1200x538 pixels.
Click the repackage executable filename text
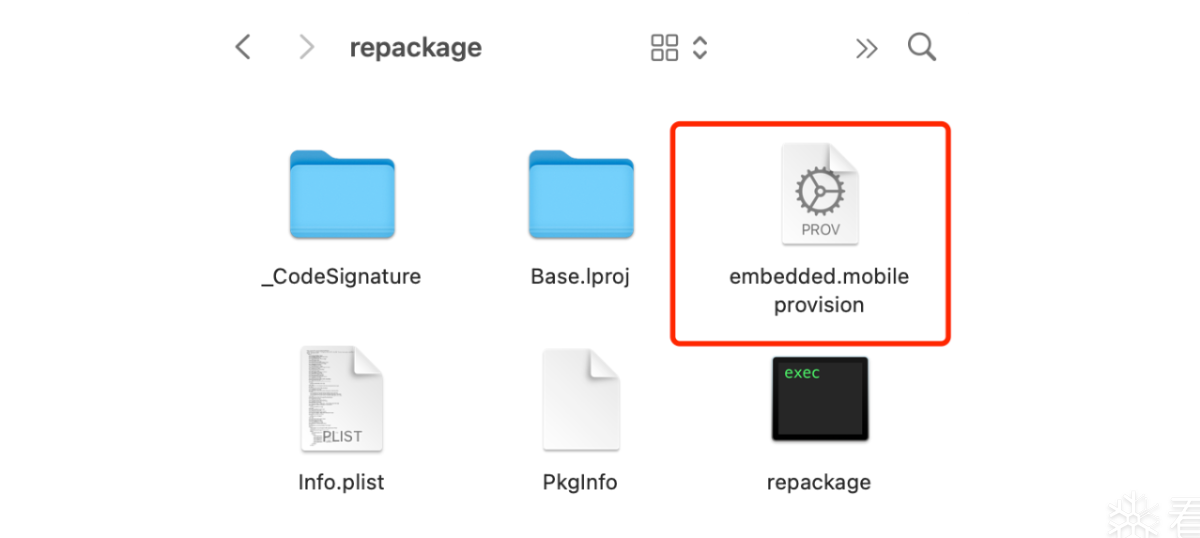[x=819, y=482]
